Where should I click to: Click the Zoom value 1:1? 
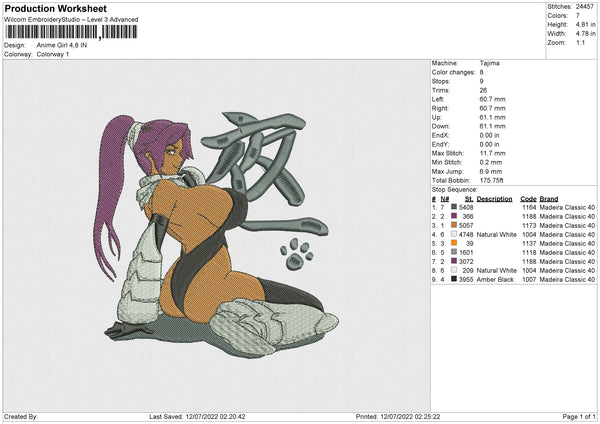pyautogui.click(x=580, y=42)
